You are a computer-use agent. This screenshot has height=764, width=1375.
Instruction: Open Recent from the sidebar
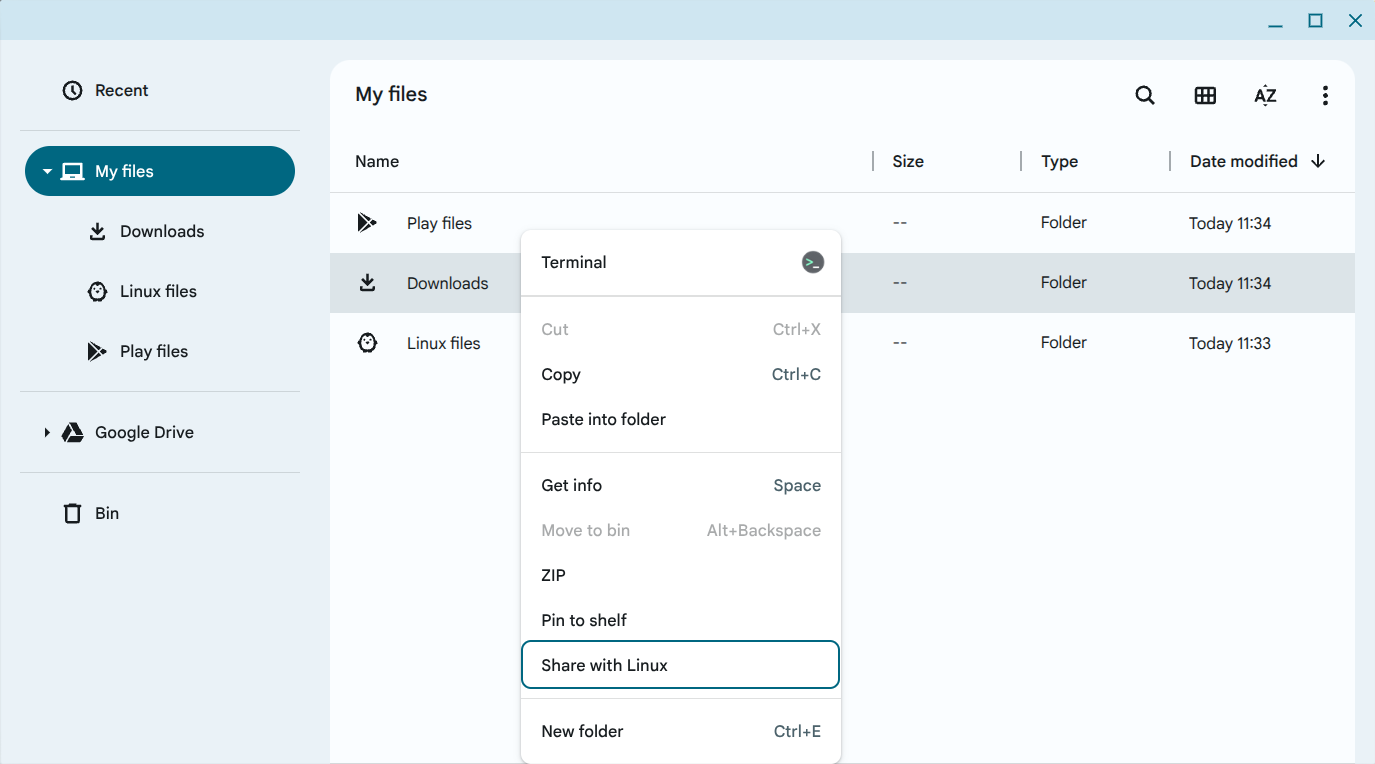tap(121, 91)
